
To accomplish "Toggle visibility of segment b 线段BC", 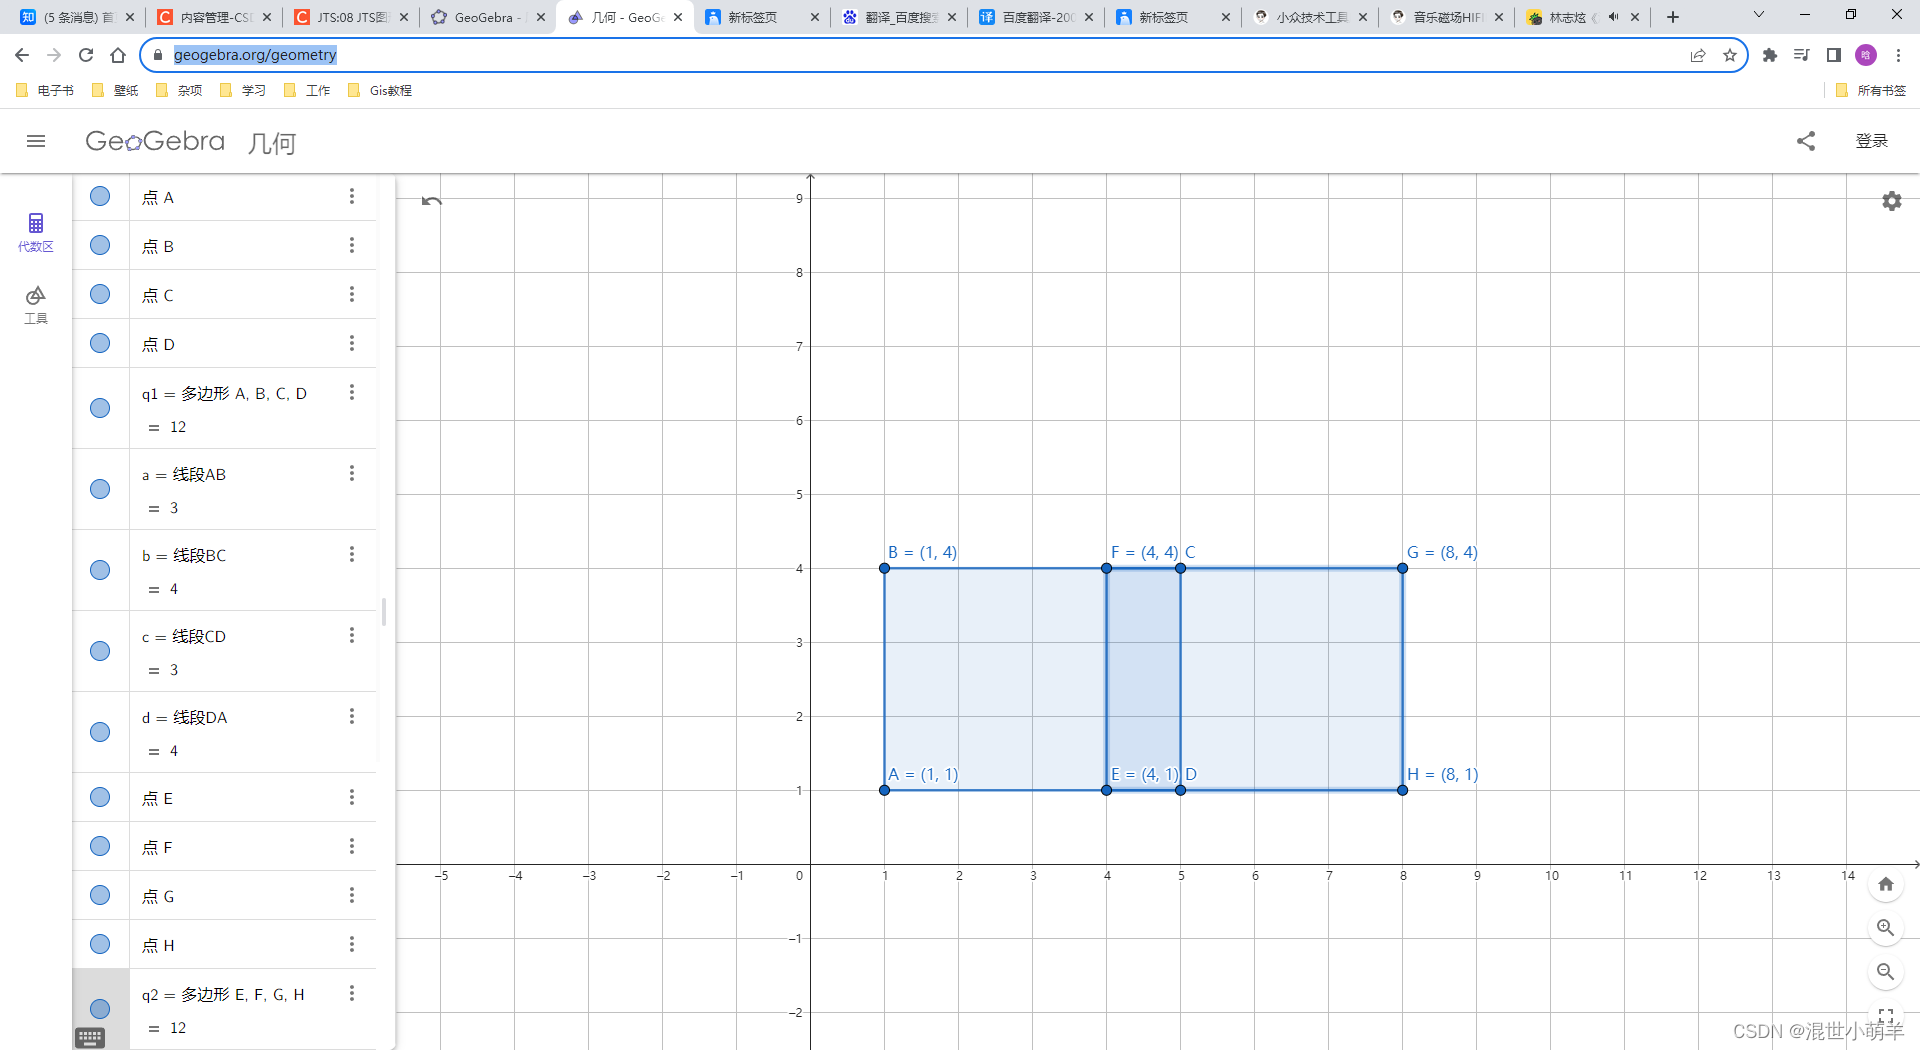I will 100,570.
